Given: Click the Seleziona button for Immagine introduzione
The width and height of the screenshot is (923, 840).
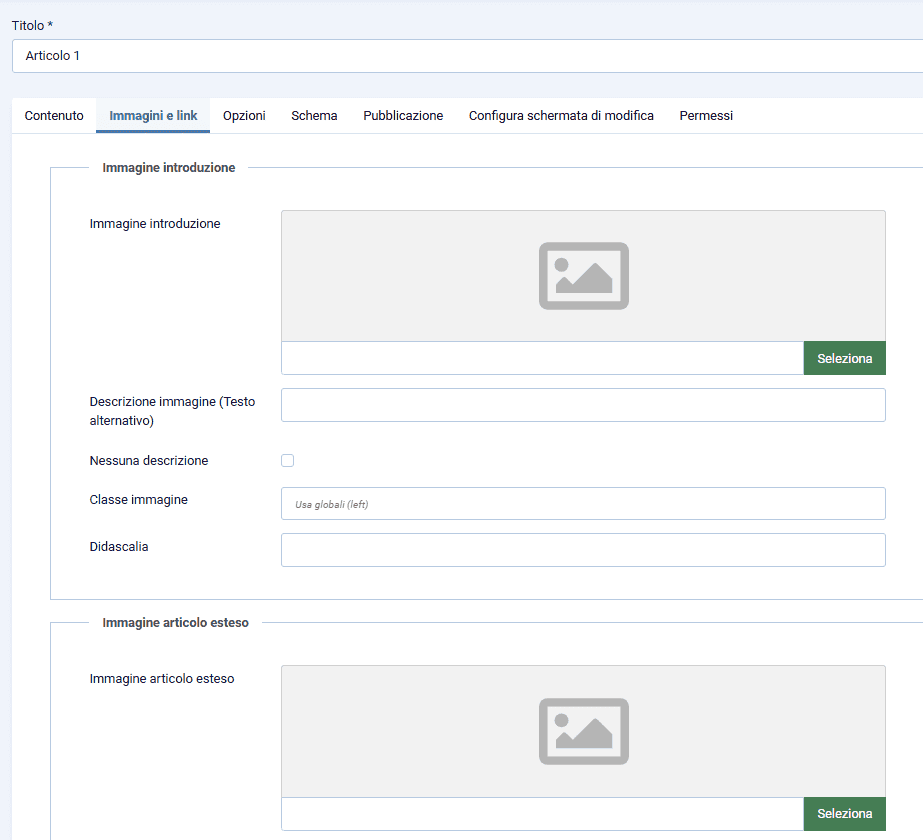Looking at the screenshot, I should pyautogui.click(x=844, y=358).
